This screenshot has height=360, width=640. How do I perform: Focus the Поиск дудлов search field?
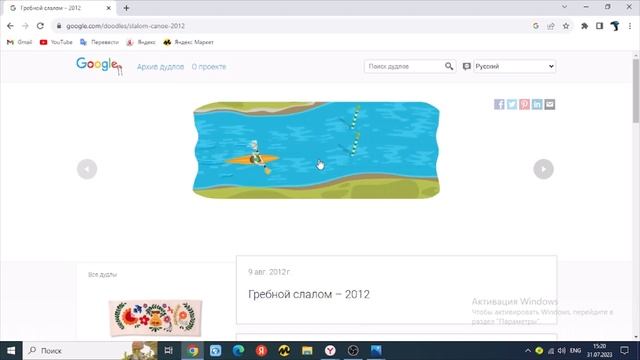click(x=404, y=66)
